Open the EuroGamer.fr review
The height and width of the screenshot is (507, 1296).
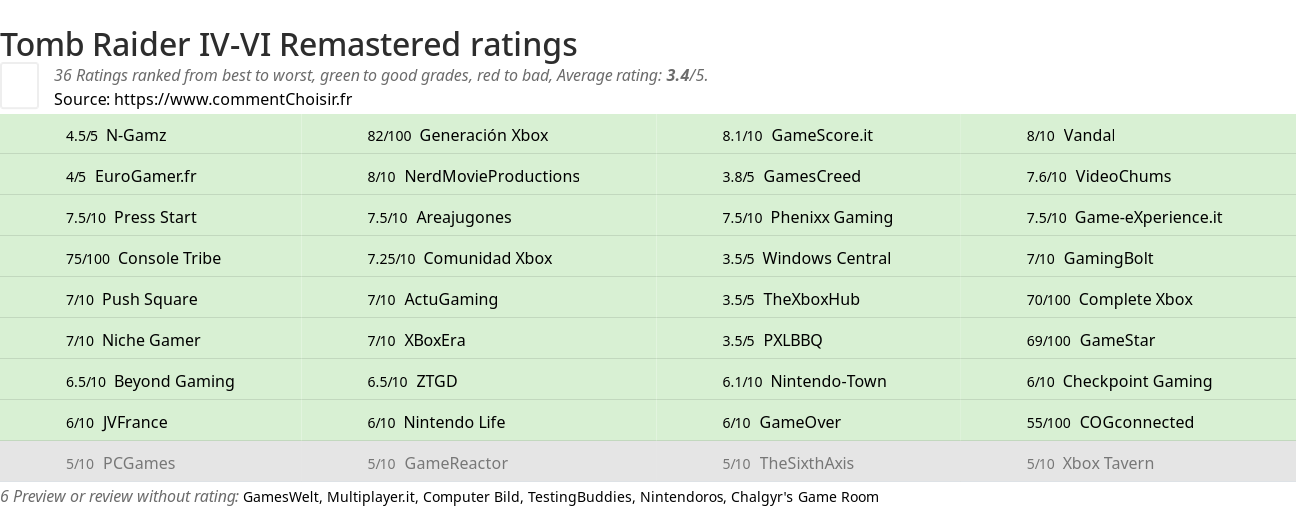145,176
